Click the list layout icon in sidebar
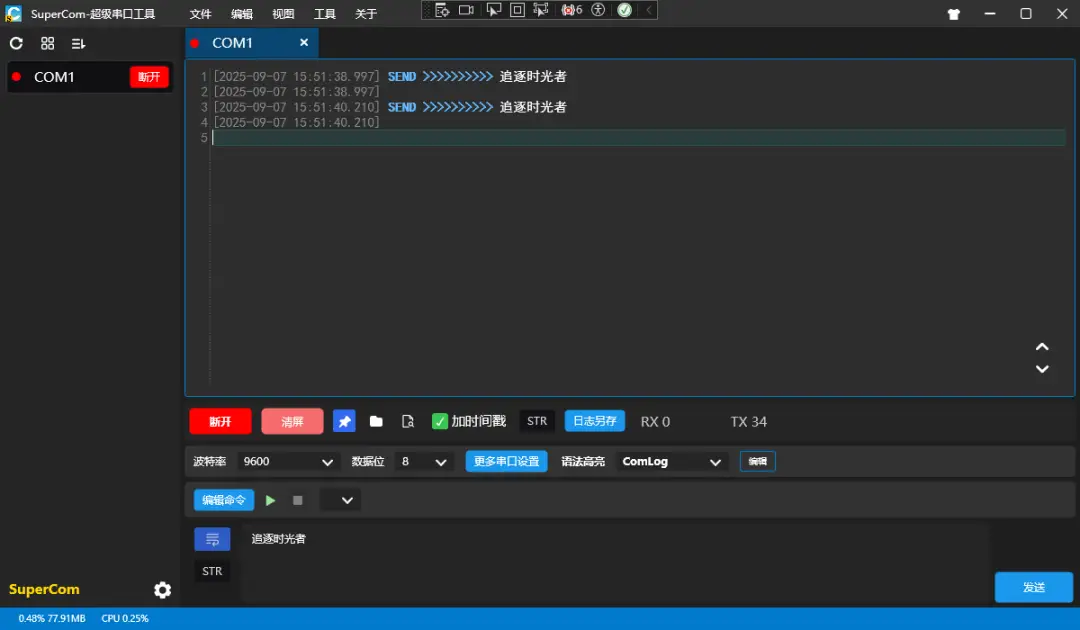Image resolution: width=1080 pixels, height=630 pixels. click(78, 44)
